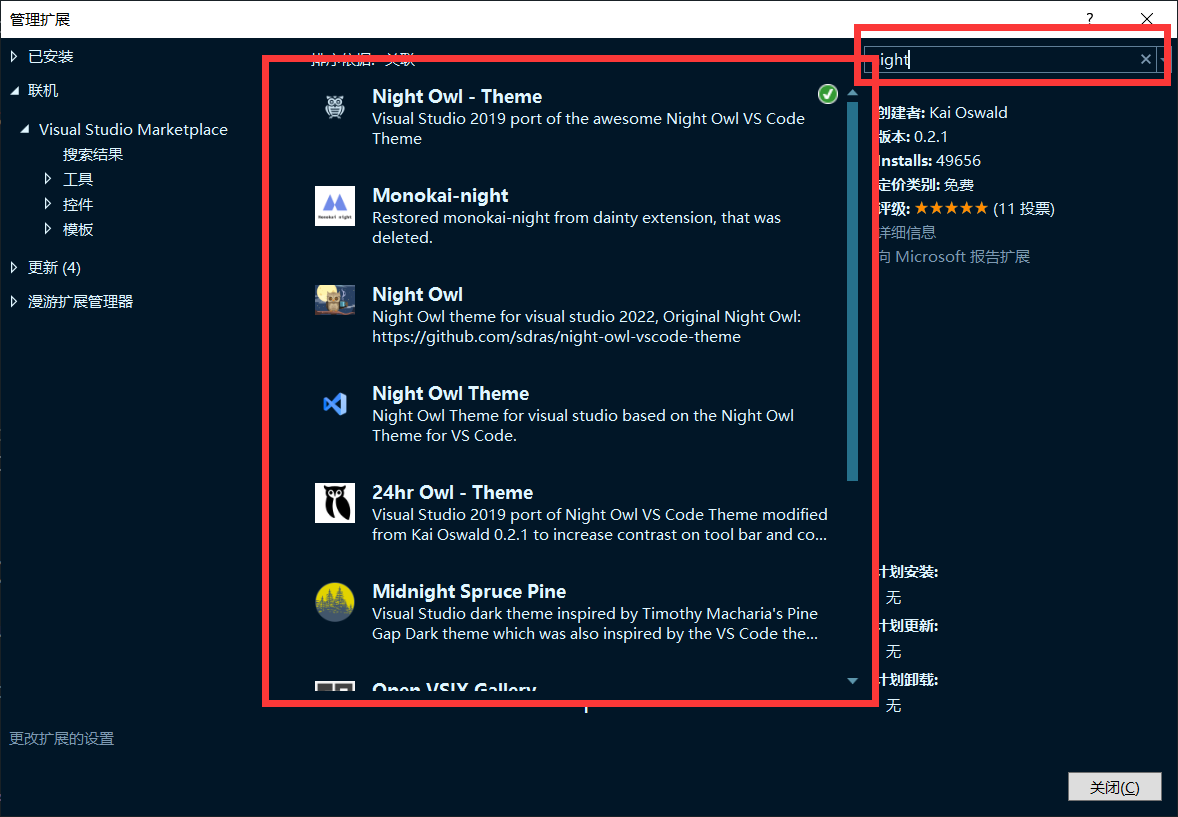Collapse the 联机 category

(14, 90)
